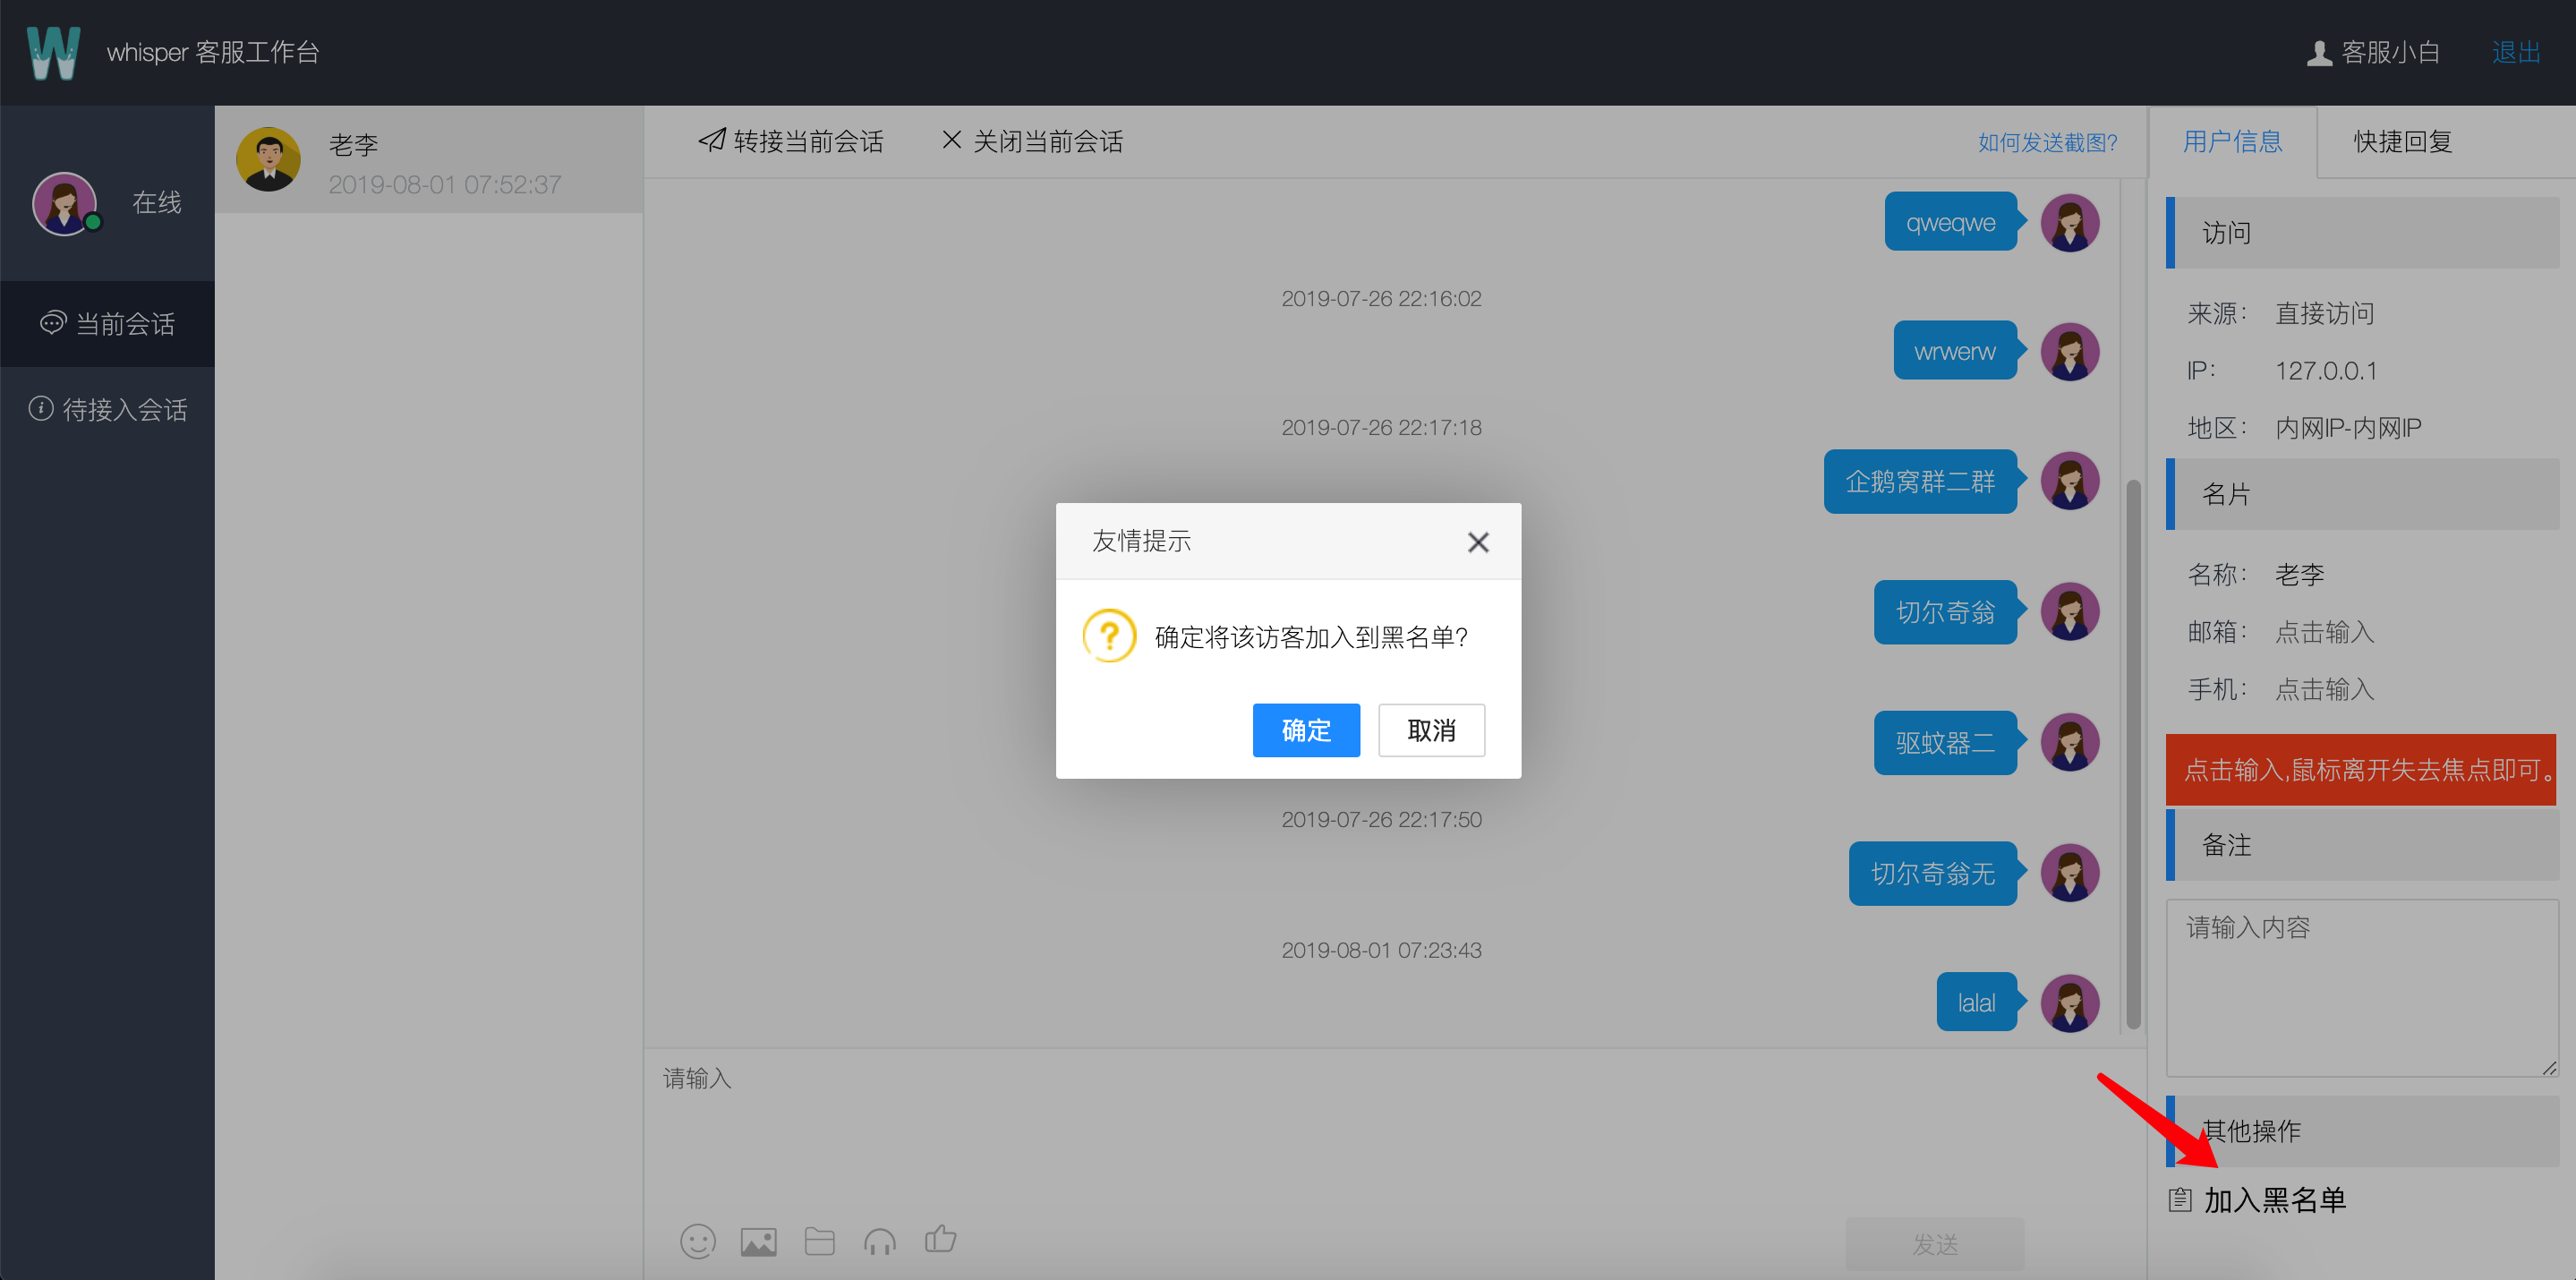Click the 手机 点击输入 field
The width and height of the screenshot is (2576, 1280).
pyautogui.click(x=2324, y=689)
